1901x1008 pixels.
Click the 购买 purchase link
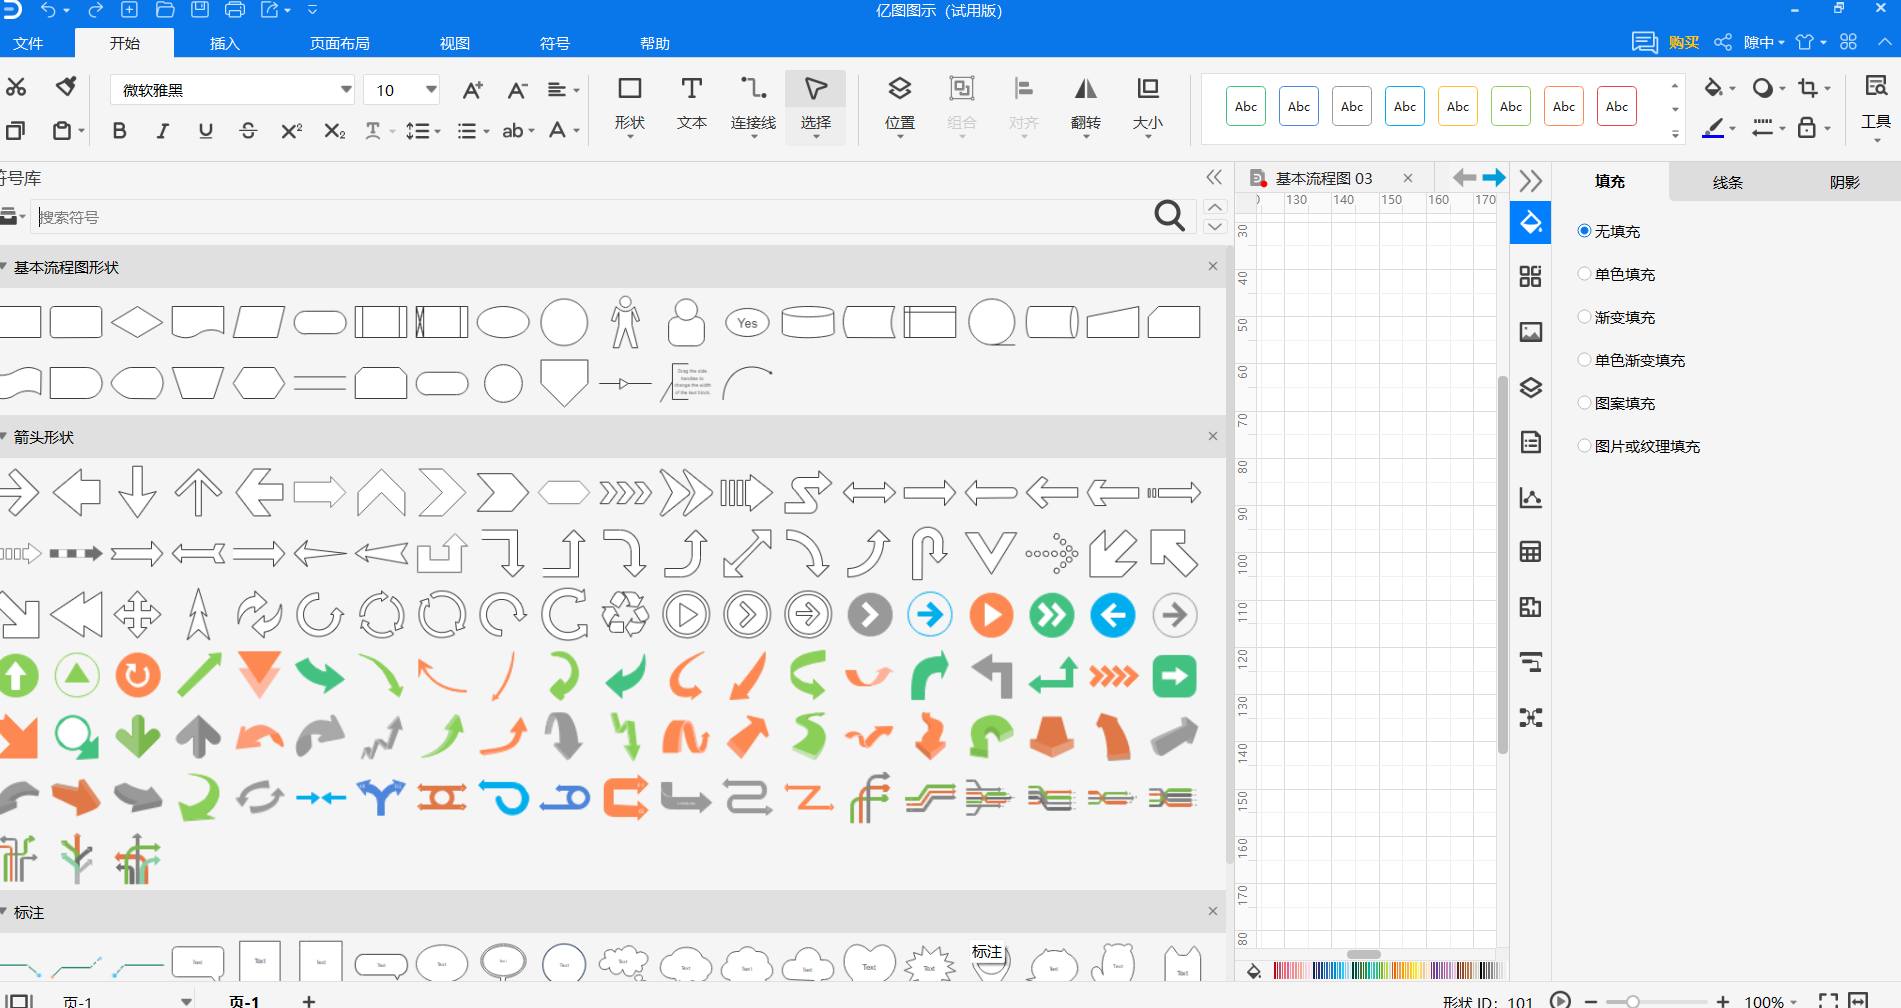click(1683, 42)
